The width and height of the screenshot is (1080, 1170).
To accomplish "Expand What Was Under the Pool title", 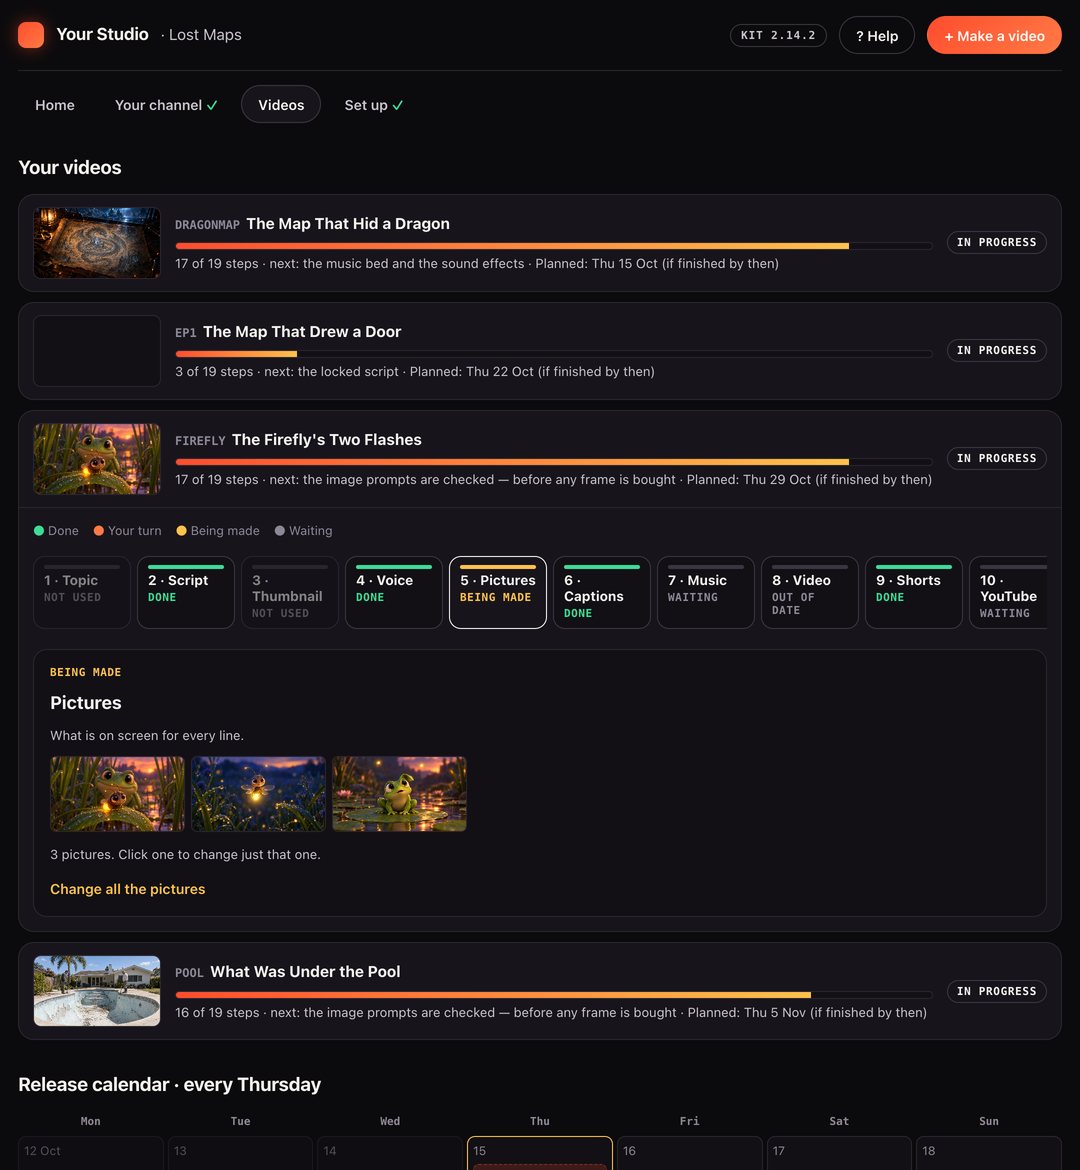I will click(305, 972).
